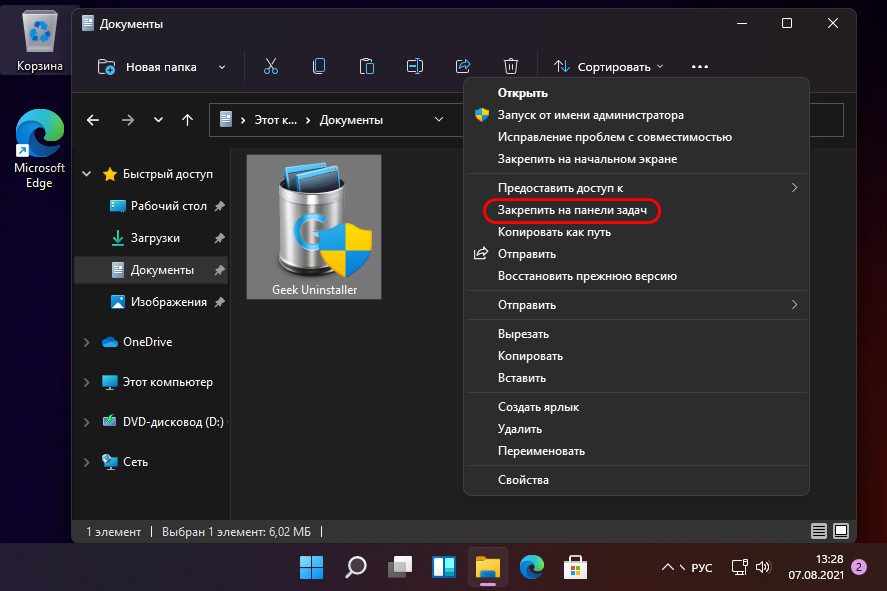Open the notification badge showing 2
Image resolution: width=887 pixels, height=591 pixels.
859,567
